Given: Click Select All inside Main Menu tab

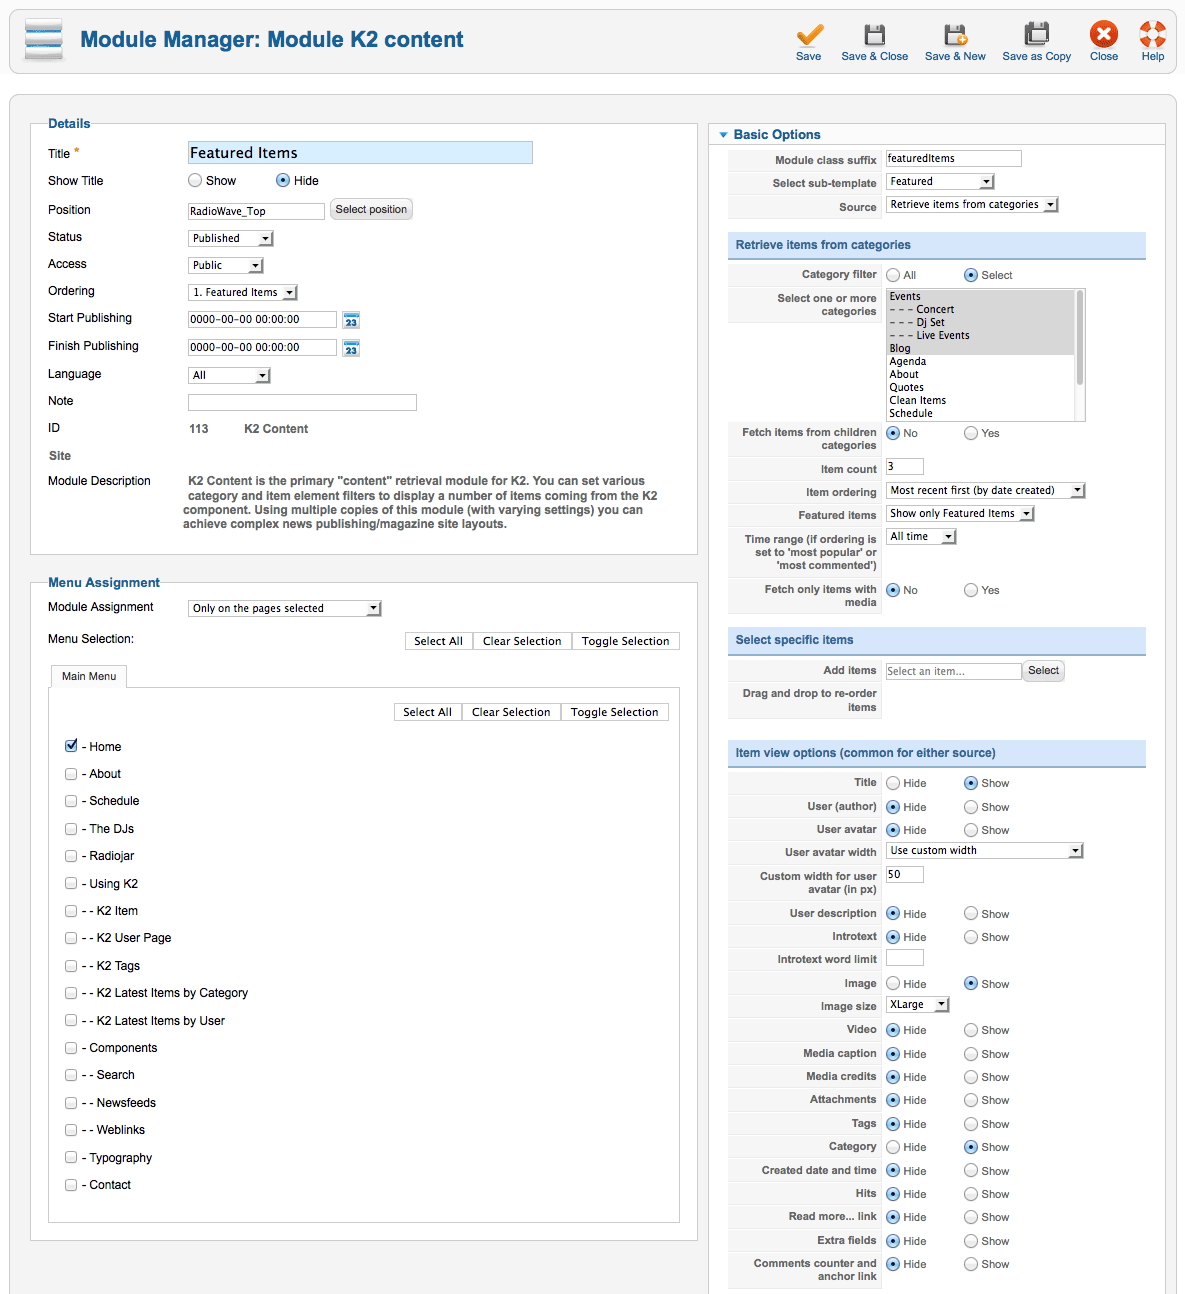Looking at the screenshot, I should coord(427,712).
